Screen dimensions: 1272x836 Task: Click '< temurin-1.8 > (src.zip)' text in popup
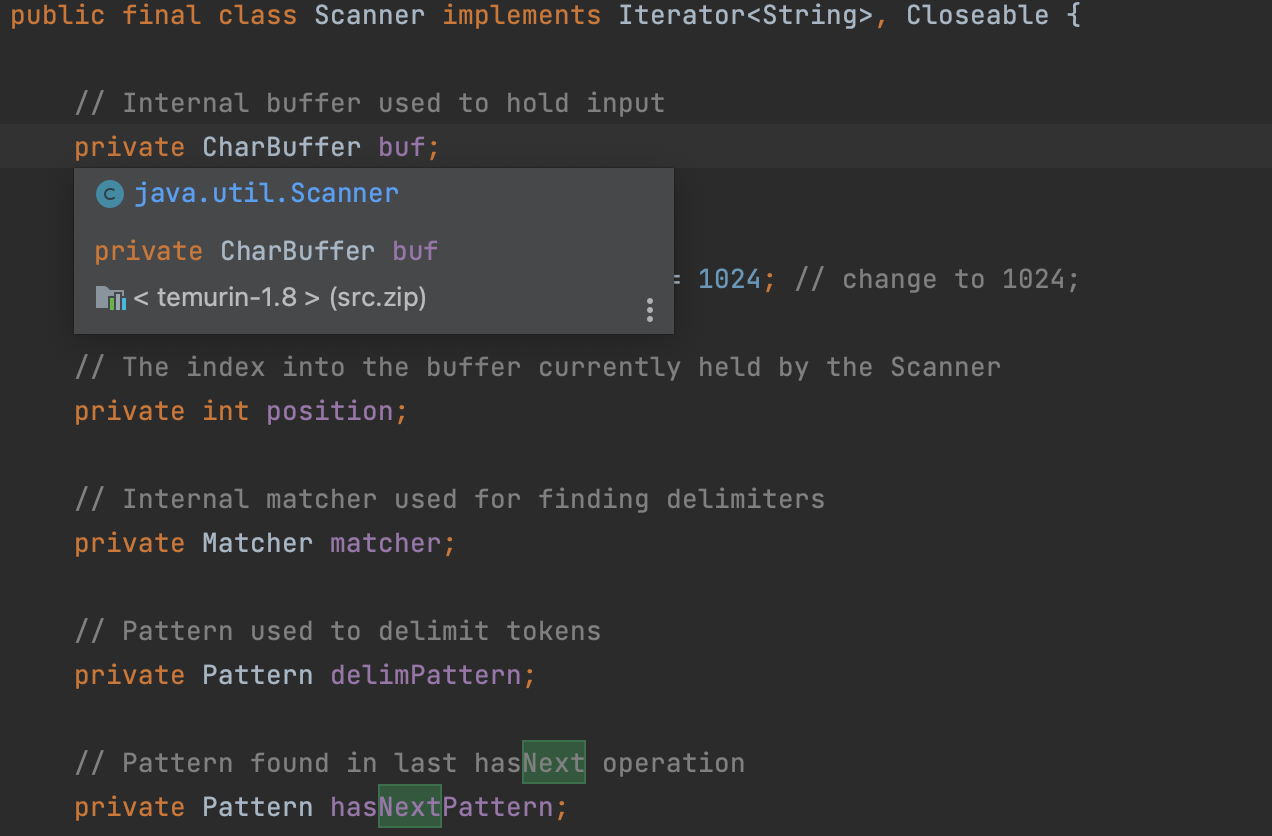(x=280, y=298)
